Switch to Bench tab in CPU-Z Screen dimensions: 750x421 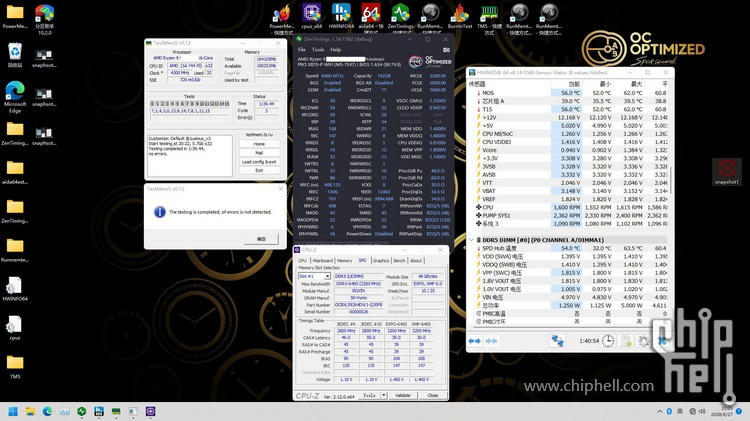[x=399, y=261]
